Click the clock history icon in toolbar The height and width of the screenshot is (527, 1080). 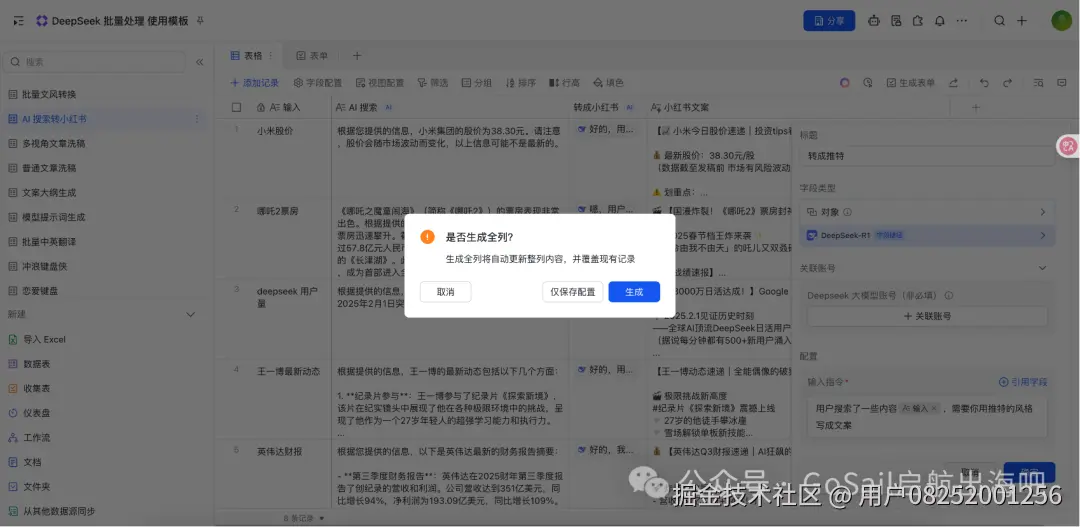867,83
